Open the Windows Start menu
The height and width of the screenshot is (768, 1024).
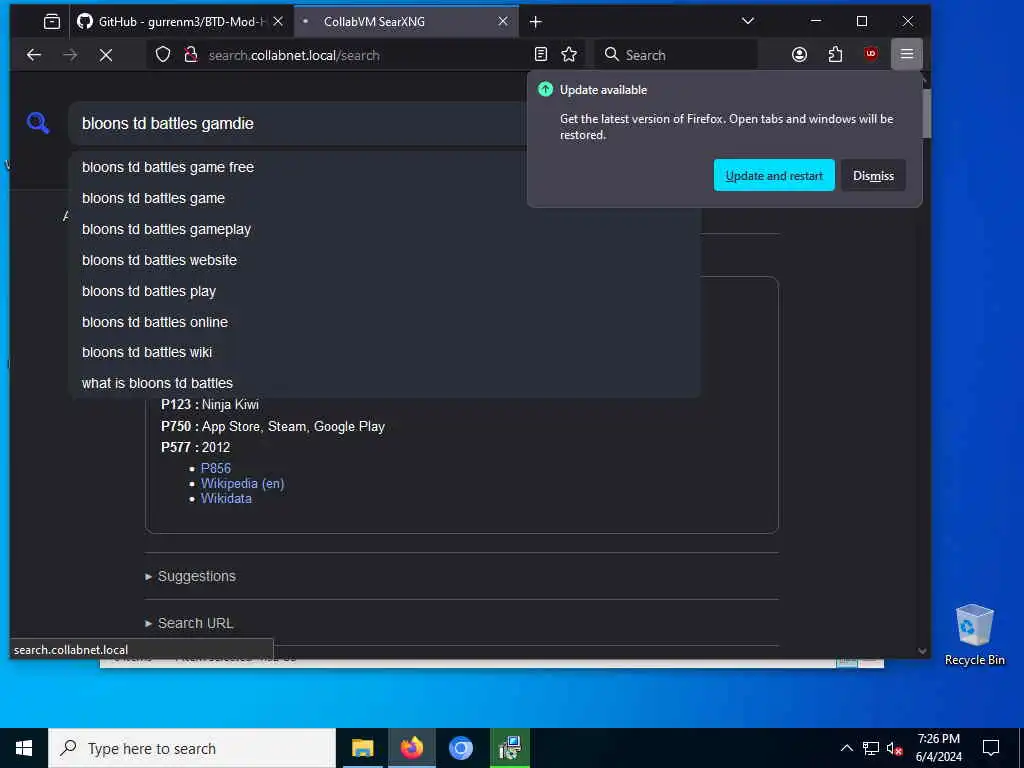point(24,748)
